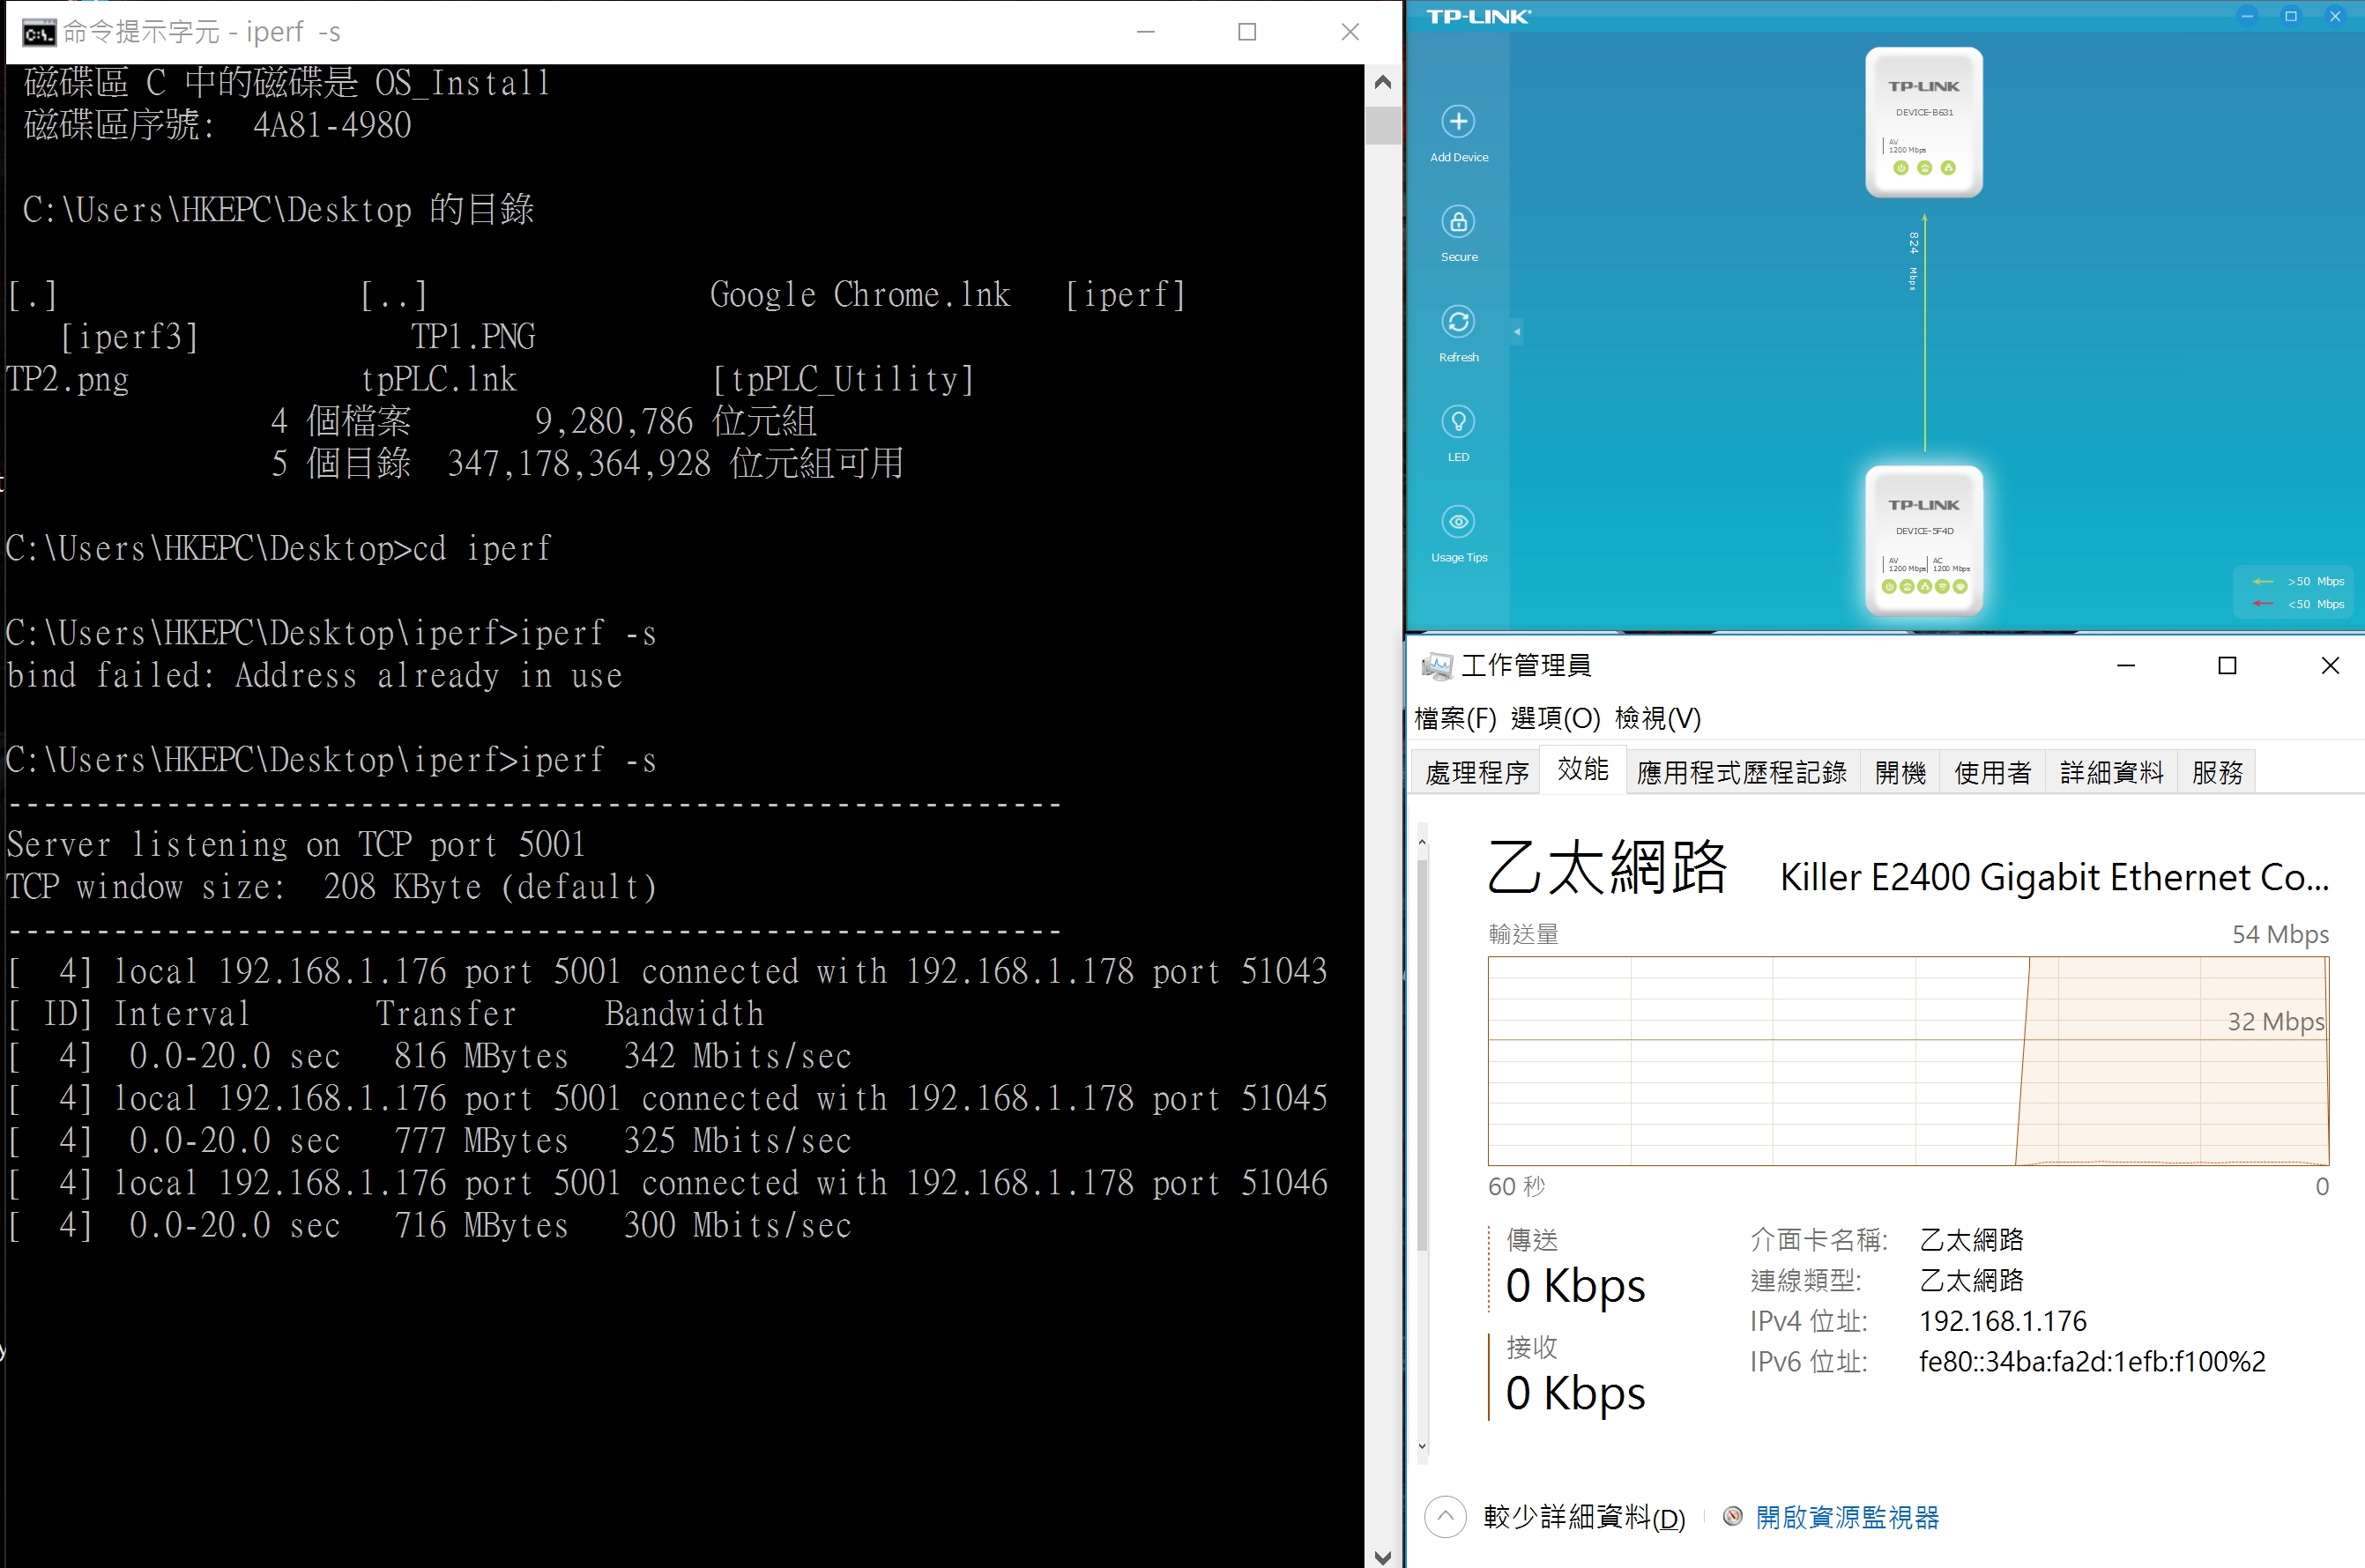Screen dimensions: 2365x1568
Task: Switch to the 開機 tab
Action: (x=1900, y=772)
